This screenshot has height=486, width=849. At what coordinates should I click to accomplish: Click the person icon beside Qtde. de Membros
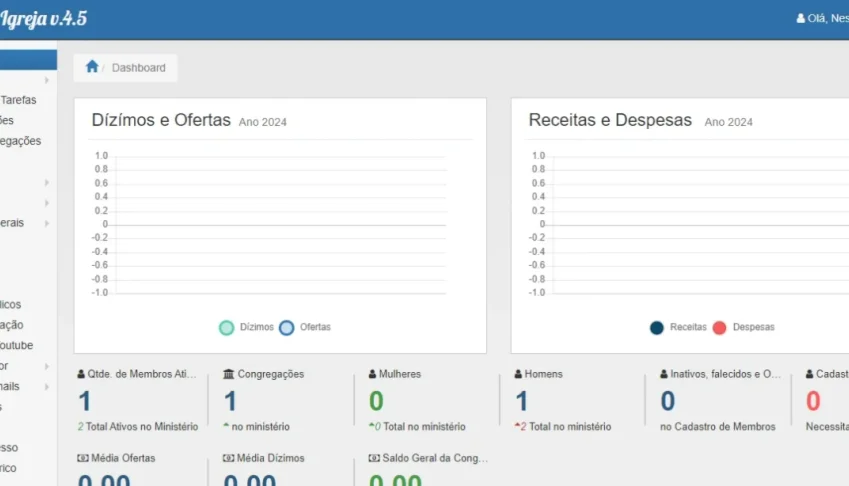(x=81, y=374)
